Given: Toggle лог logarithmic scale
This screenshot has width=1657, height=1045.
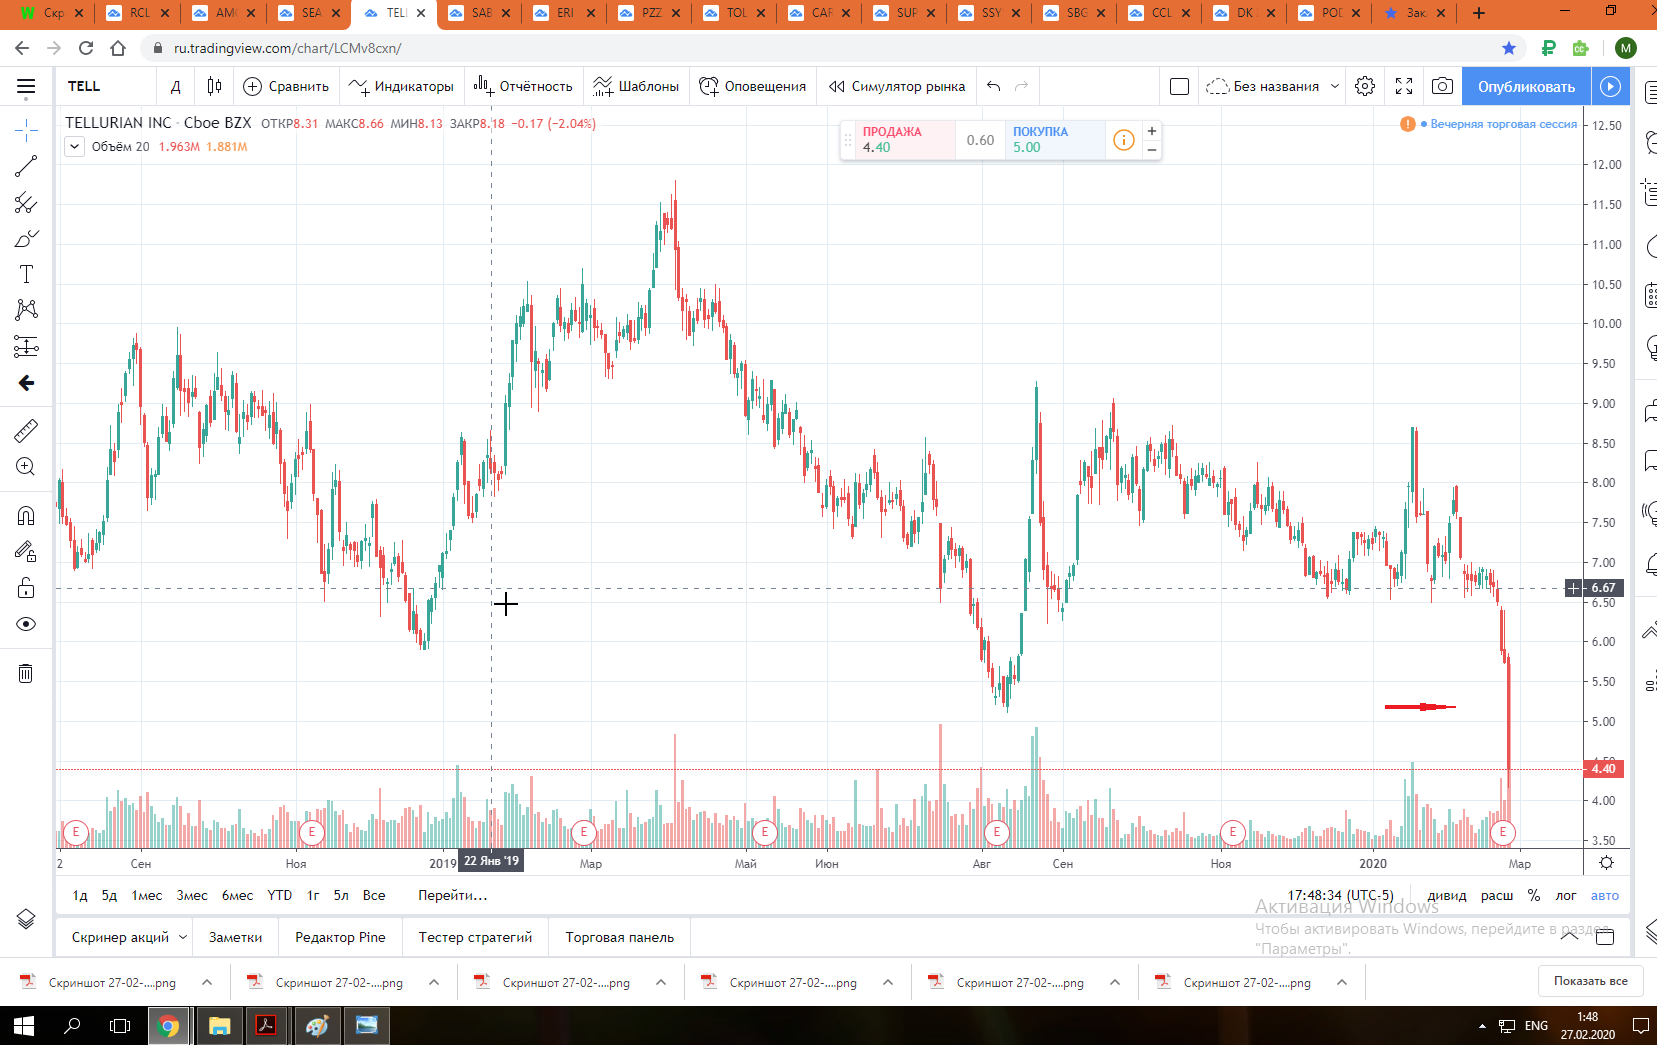Looking at the screenshot, I should [1566, 895].
